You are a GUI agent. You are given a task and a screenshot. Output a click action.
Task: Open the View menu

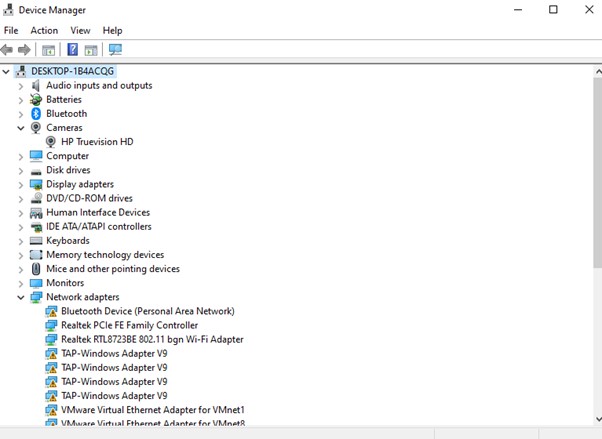80,30
